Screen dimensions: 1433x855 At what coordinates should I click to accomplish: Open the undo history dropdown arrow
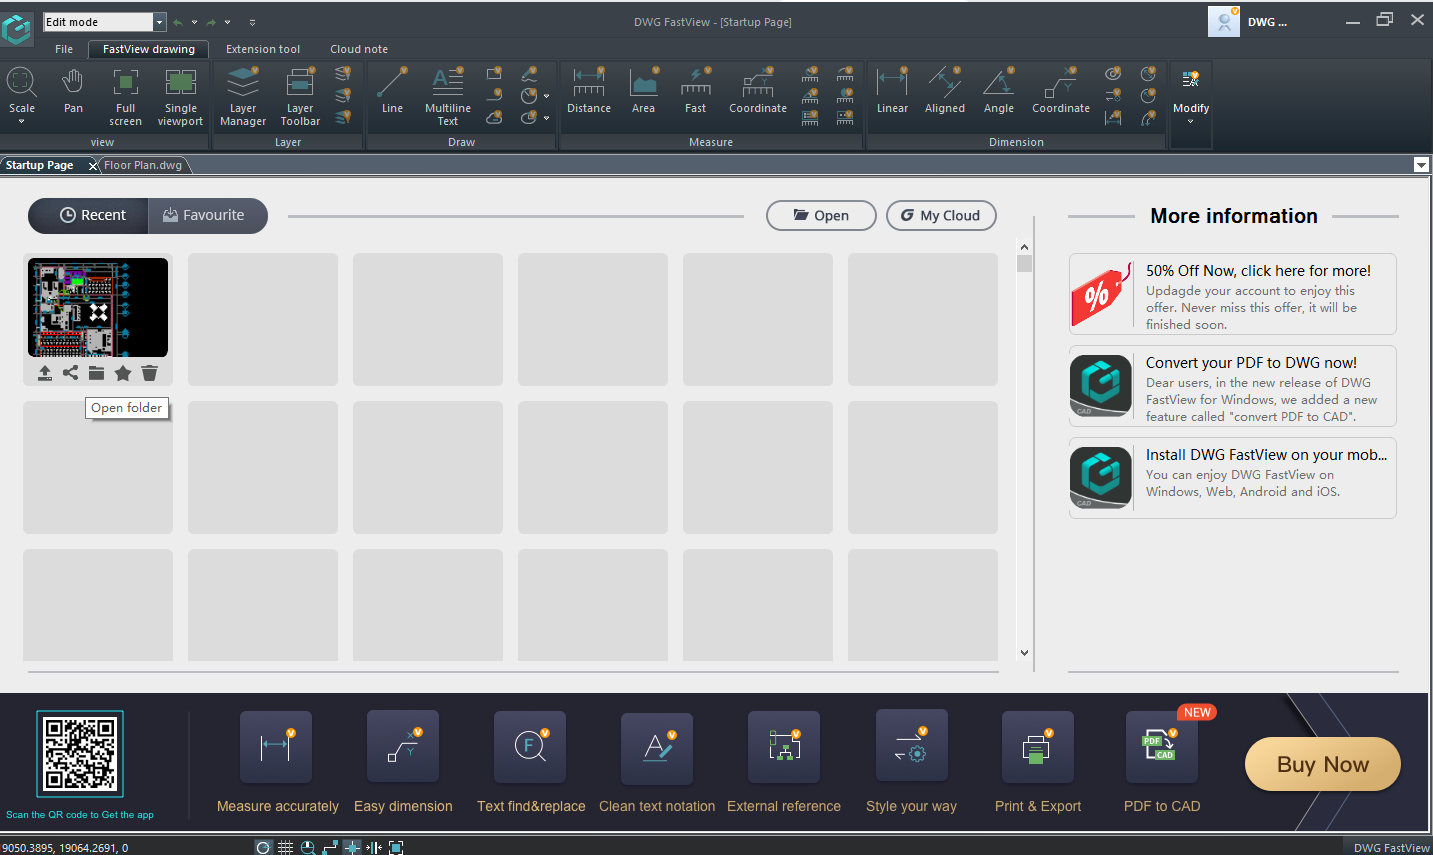[x=194, y=22]
